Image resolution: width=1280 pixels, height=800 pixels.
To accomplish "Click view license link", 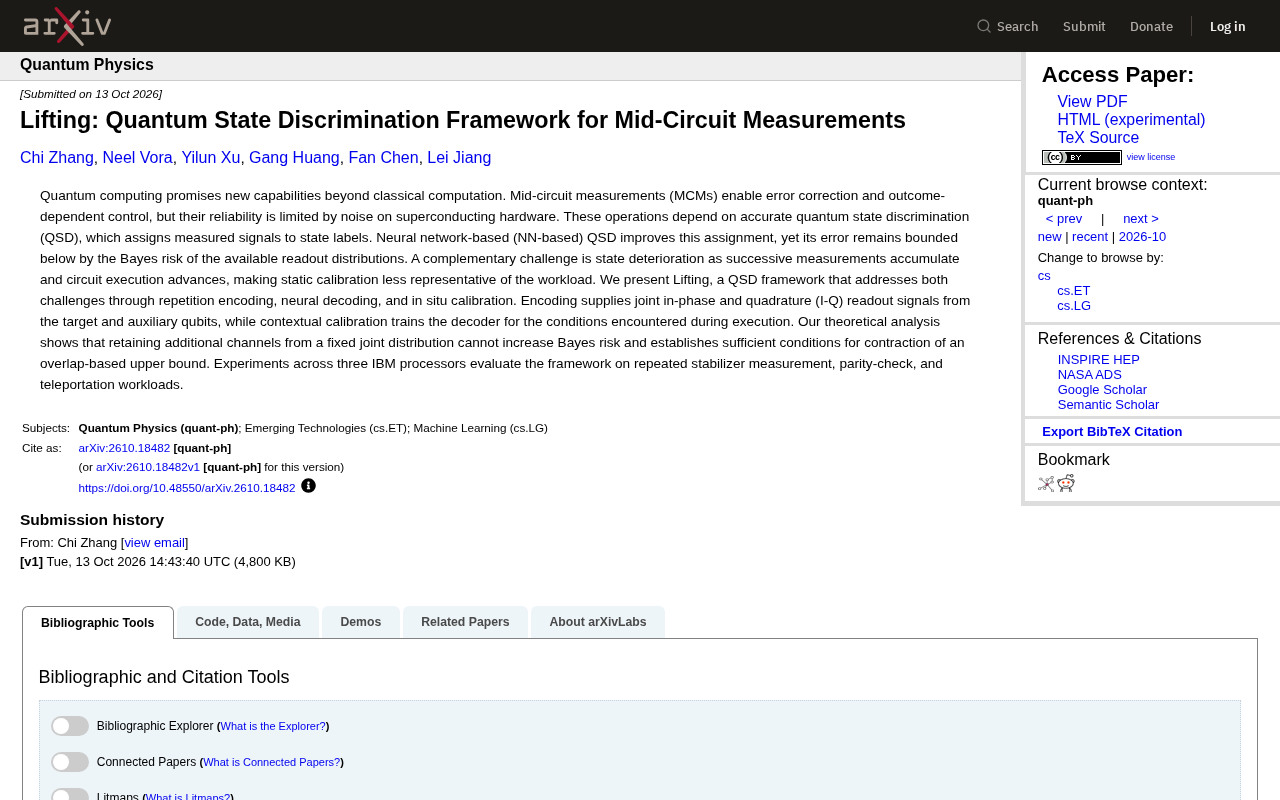I will point(1151,157).
